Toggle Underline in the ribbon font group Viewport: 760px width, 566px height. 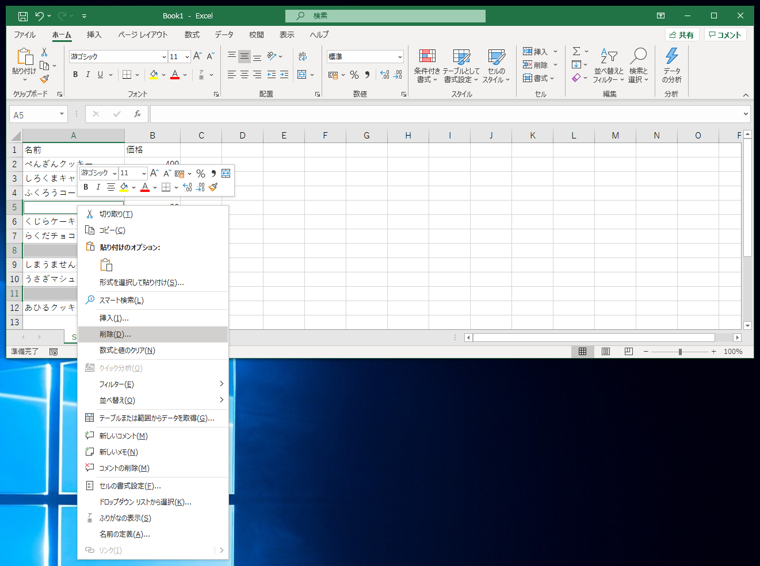(x=100, y=75)
